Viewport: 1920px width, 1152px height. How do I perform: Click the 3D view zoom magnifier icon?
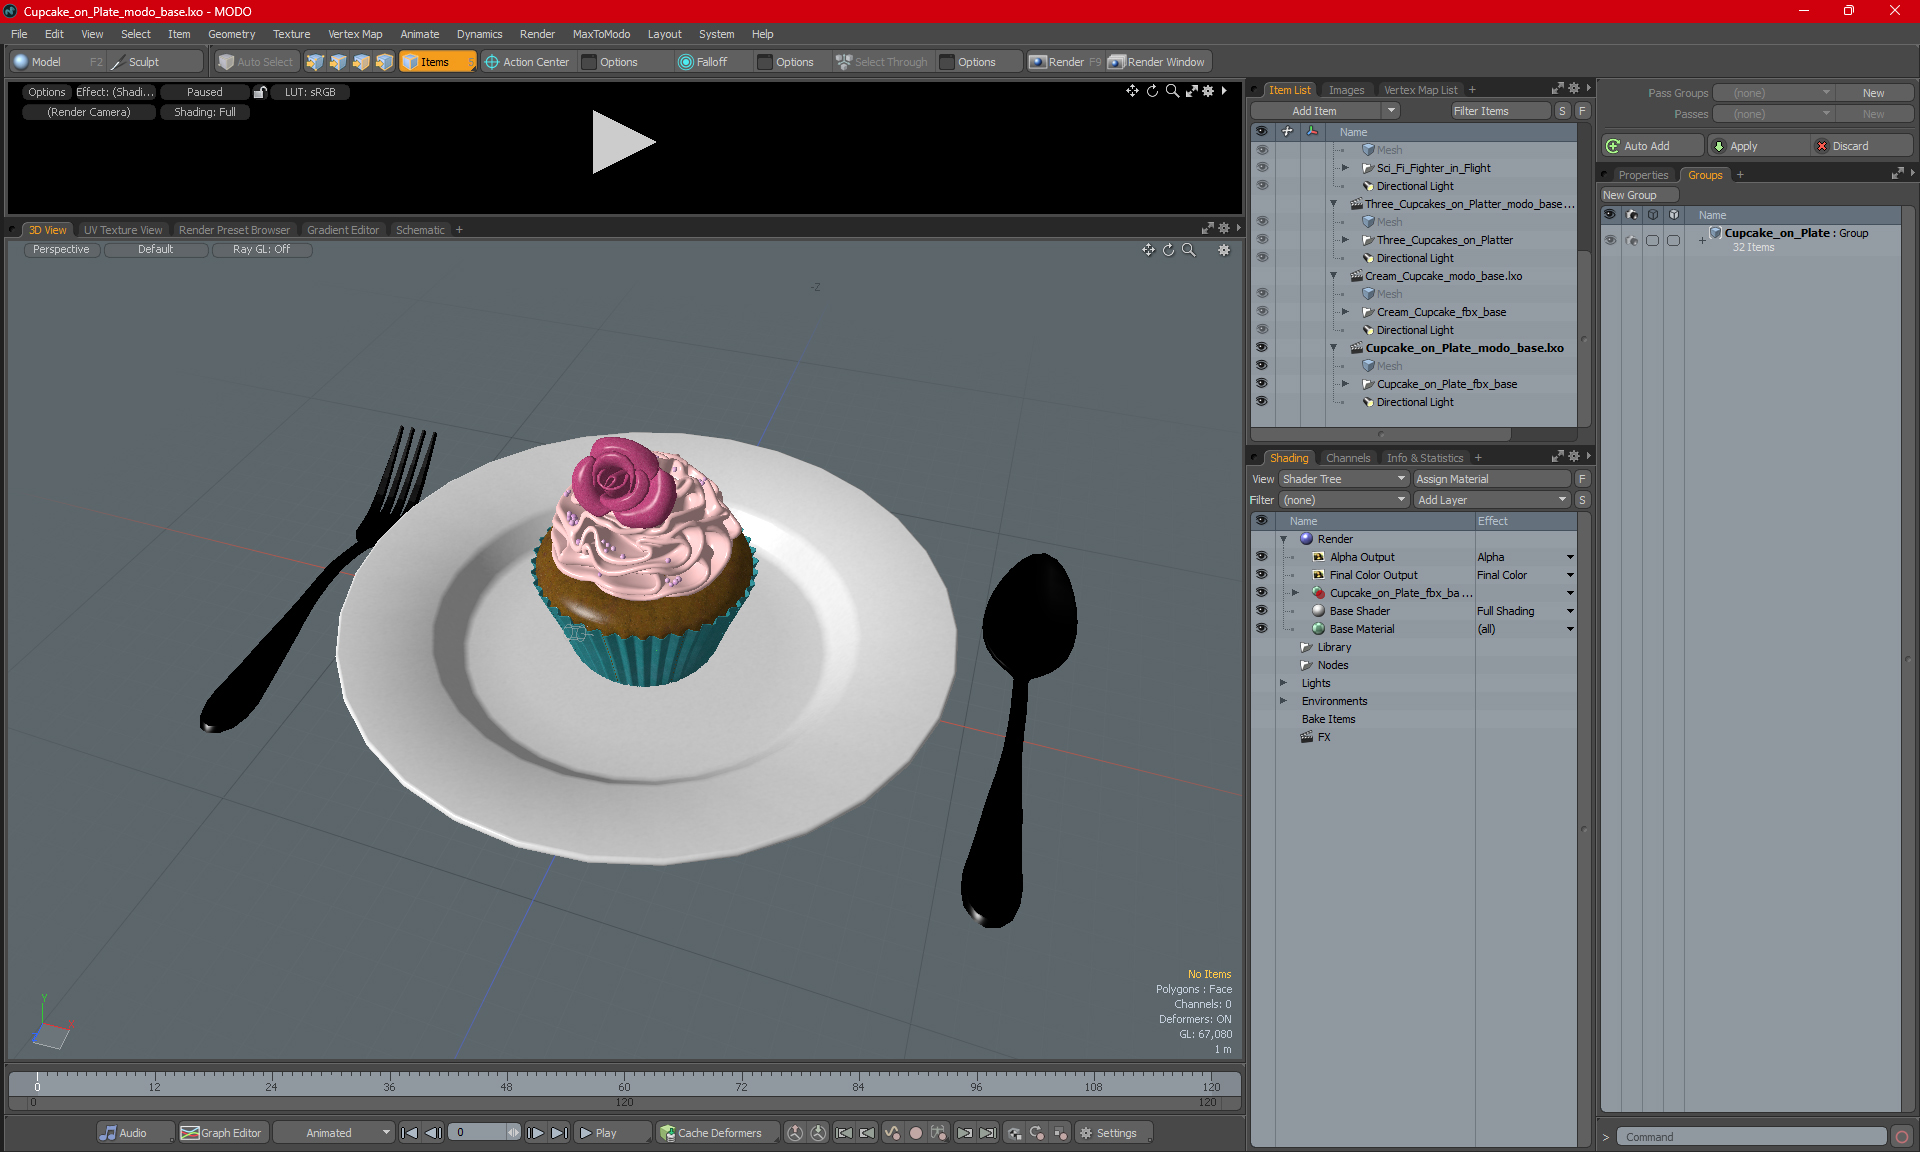click(1188, 250)
